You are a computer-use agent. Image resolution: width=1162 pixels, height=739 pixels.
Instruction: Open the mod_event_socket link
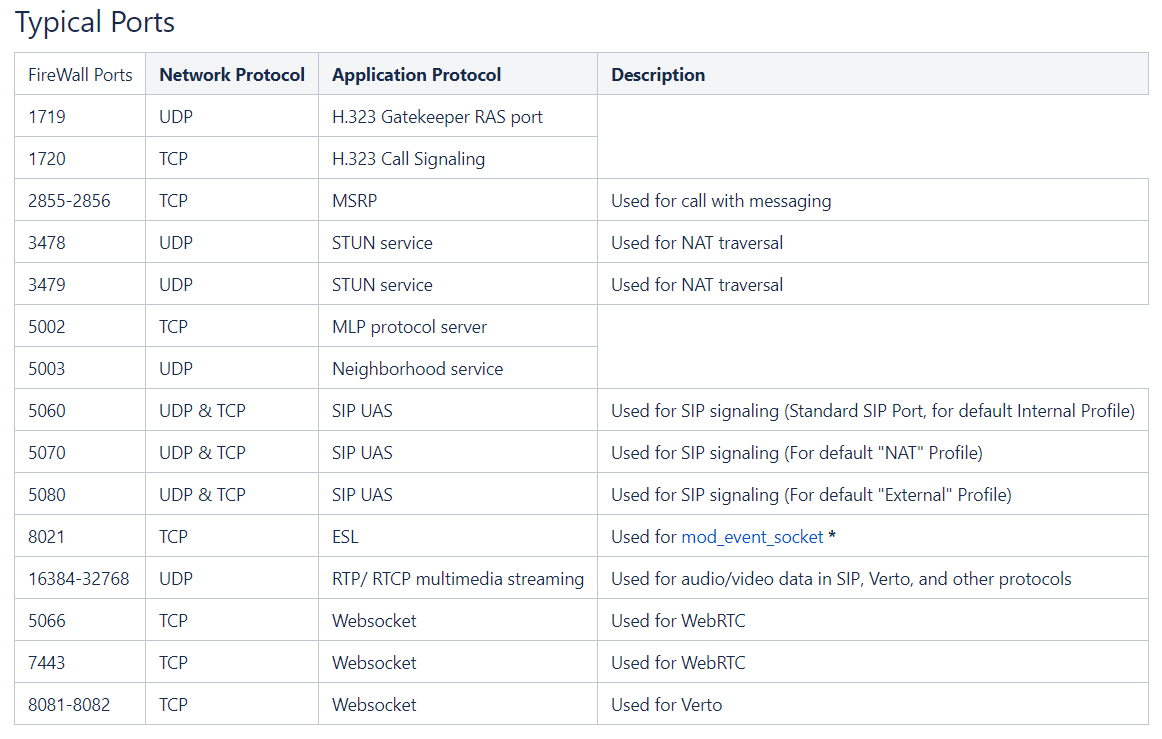751,537
